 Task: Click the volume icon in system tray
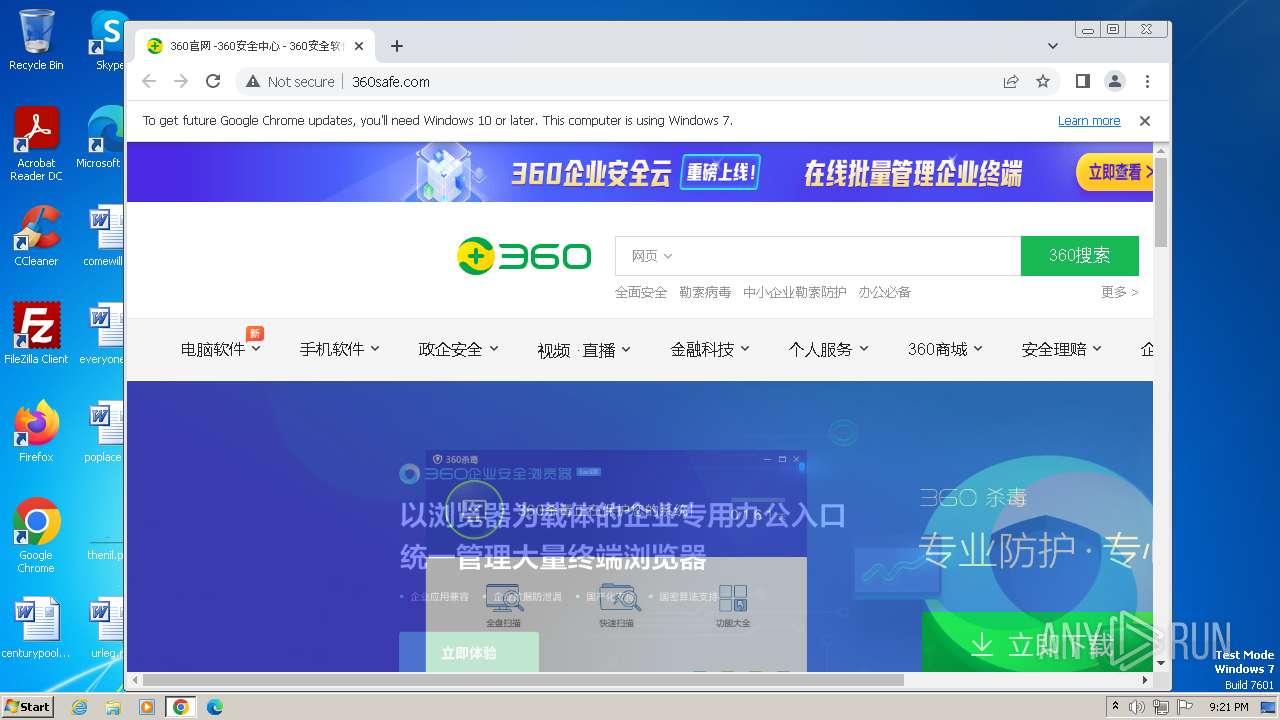pos(1137,707)
